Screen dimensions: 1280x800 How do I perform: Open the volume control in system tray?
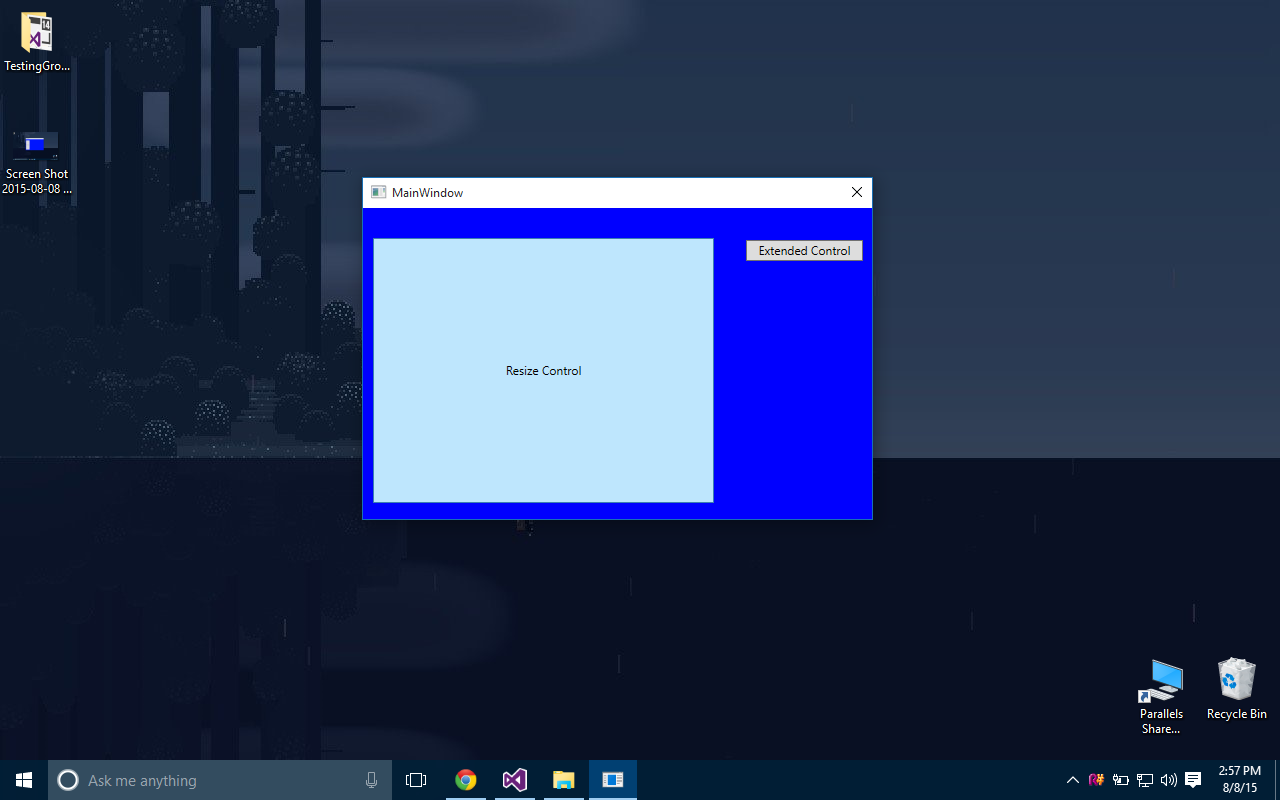pos(1168,780)
